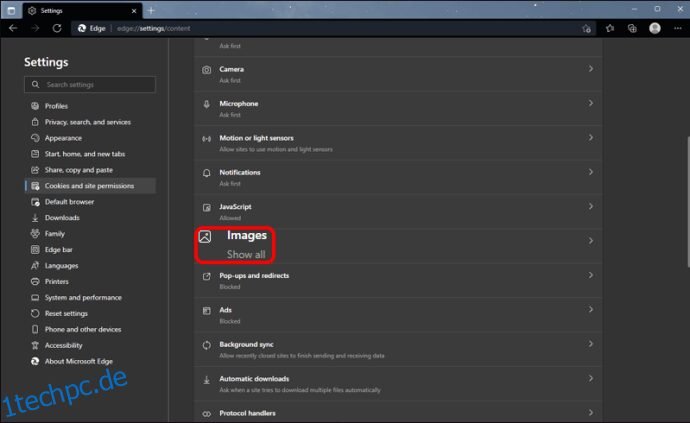This screenshot has width=690, height=423.
Task: Click the Microphone icon in permissions list
Action: (x=206, y=104)
